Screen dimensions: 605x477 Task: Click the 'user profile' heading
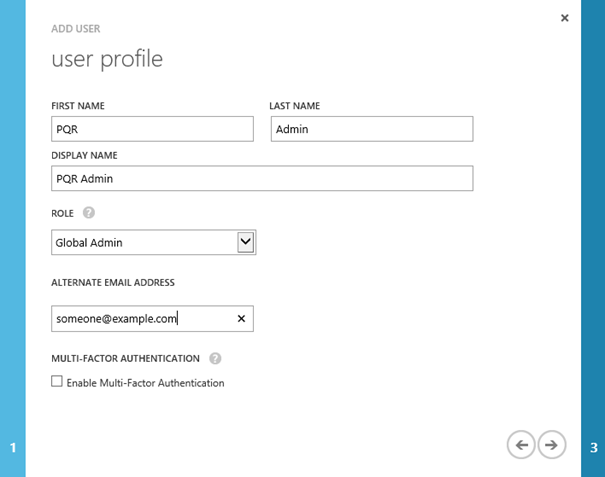[107, 59]
